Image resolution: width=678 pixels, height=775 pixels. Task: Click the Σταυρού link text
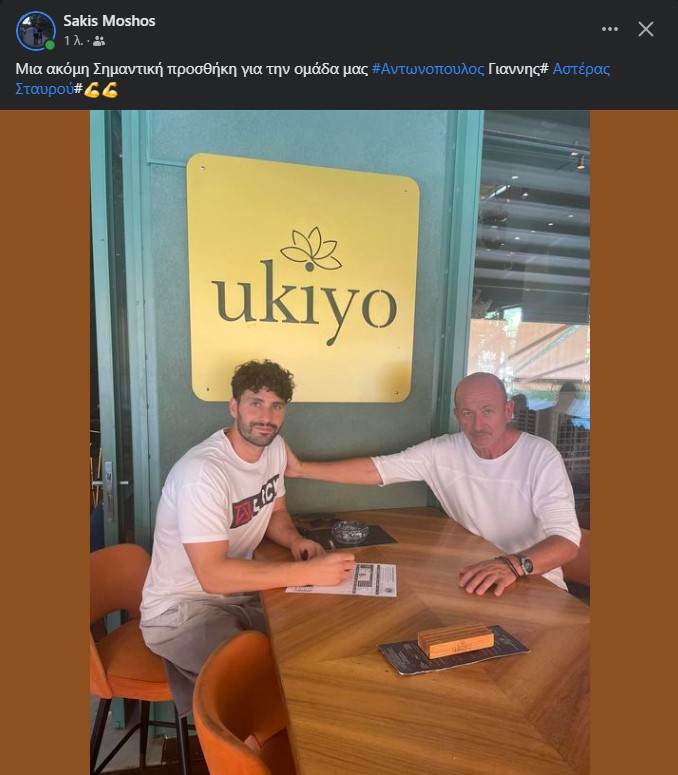[x=44, y=89]
